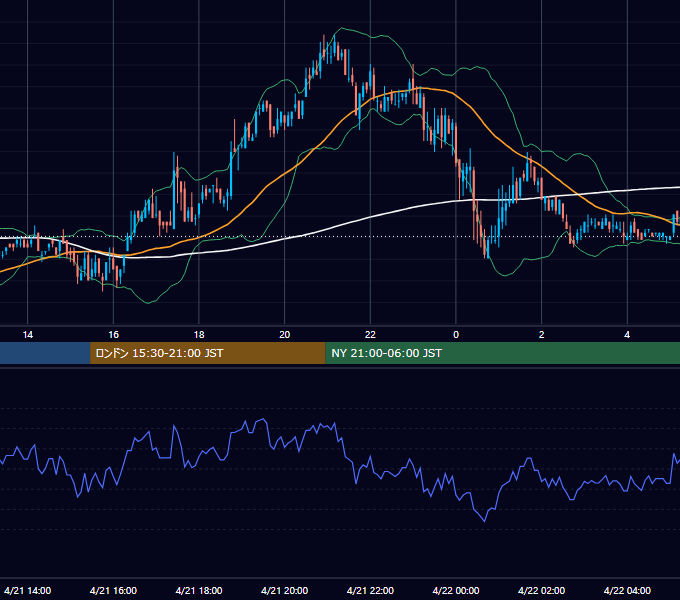Click the hour label 0 on price chart axis
The image size is (680, 600).
(456, 335)
